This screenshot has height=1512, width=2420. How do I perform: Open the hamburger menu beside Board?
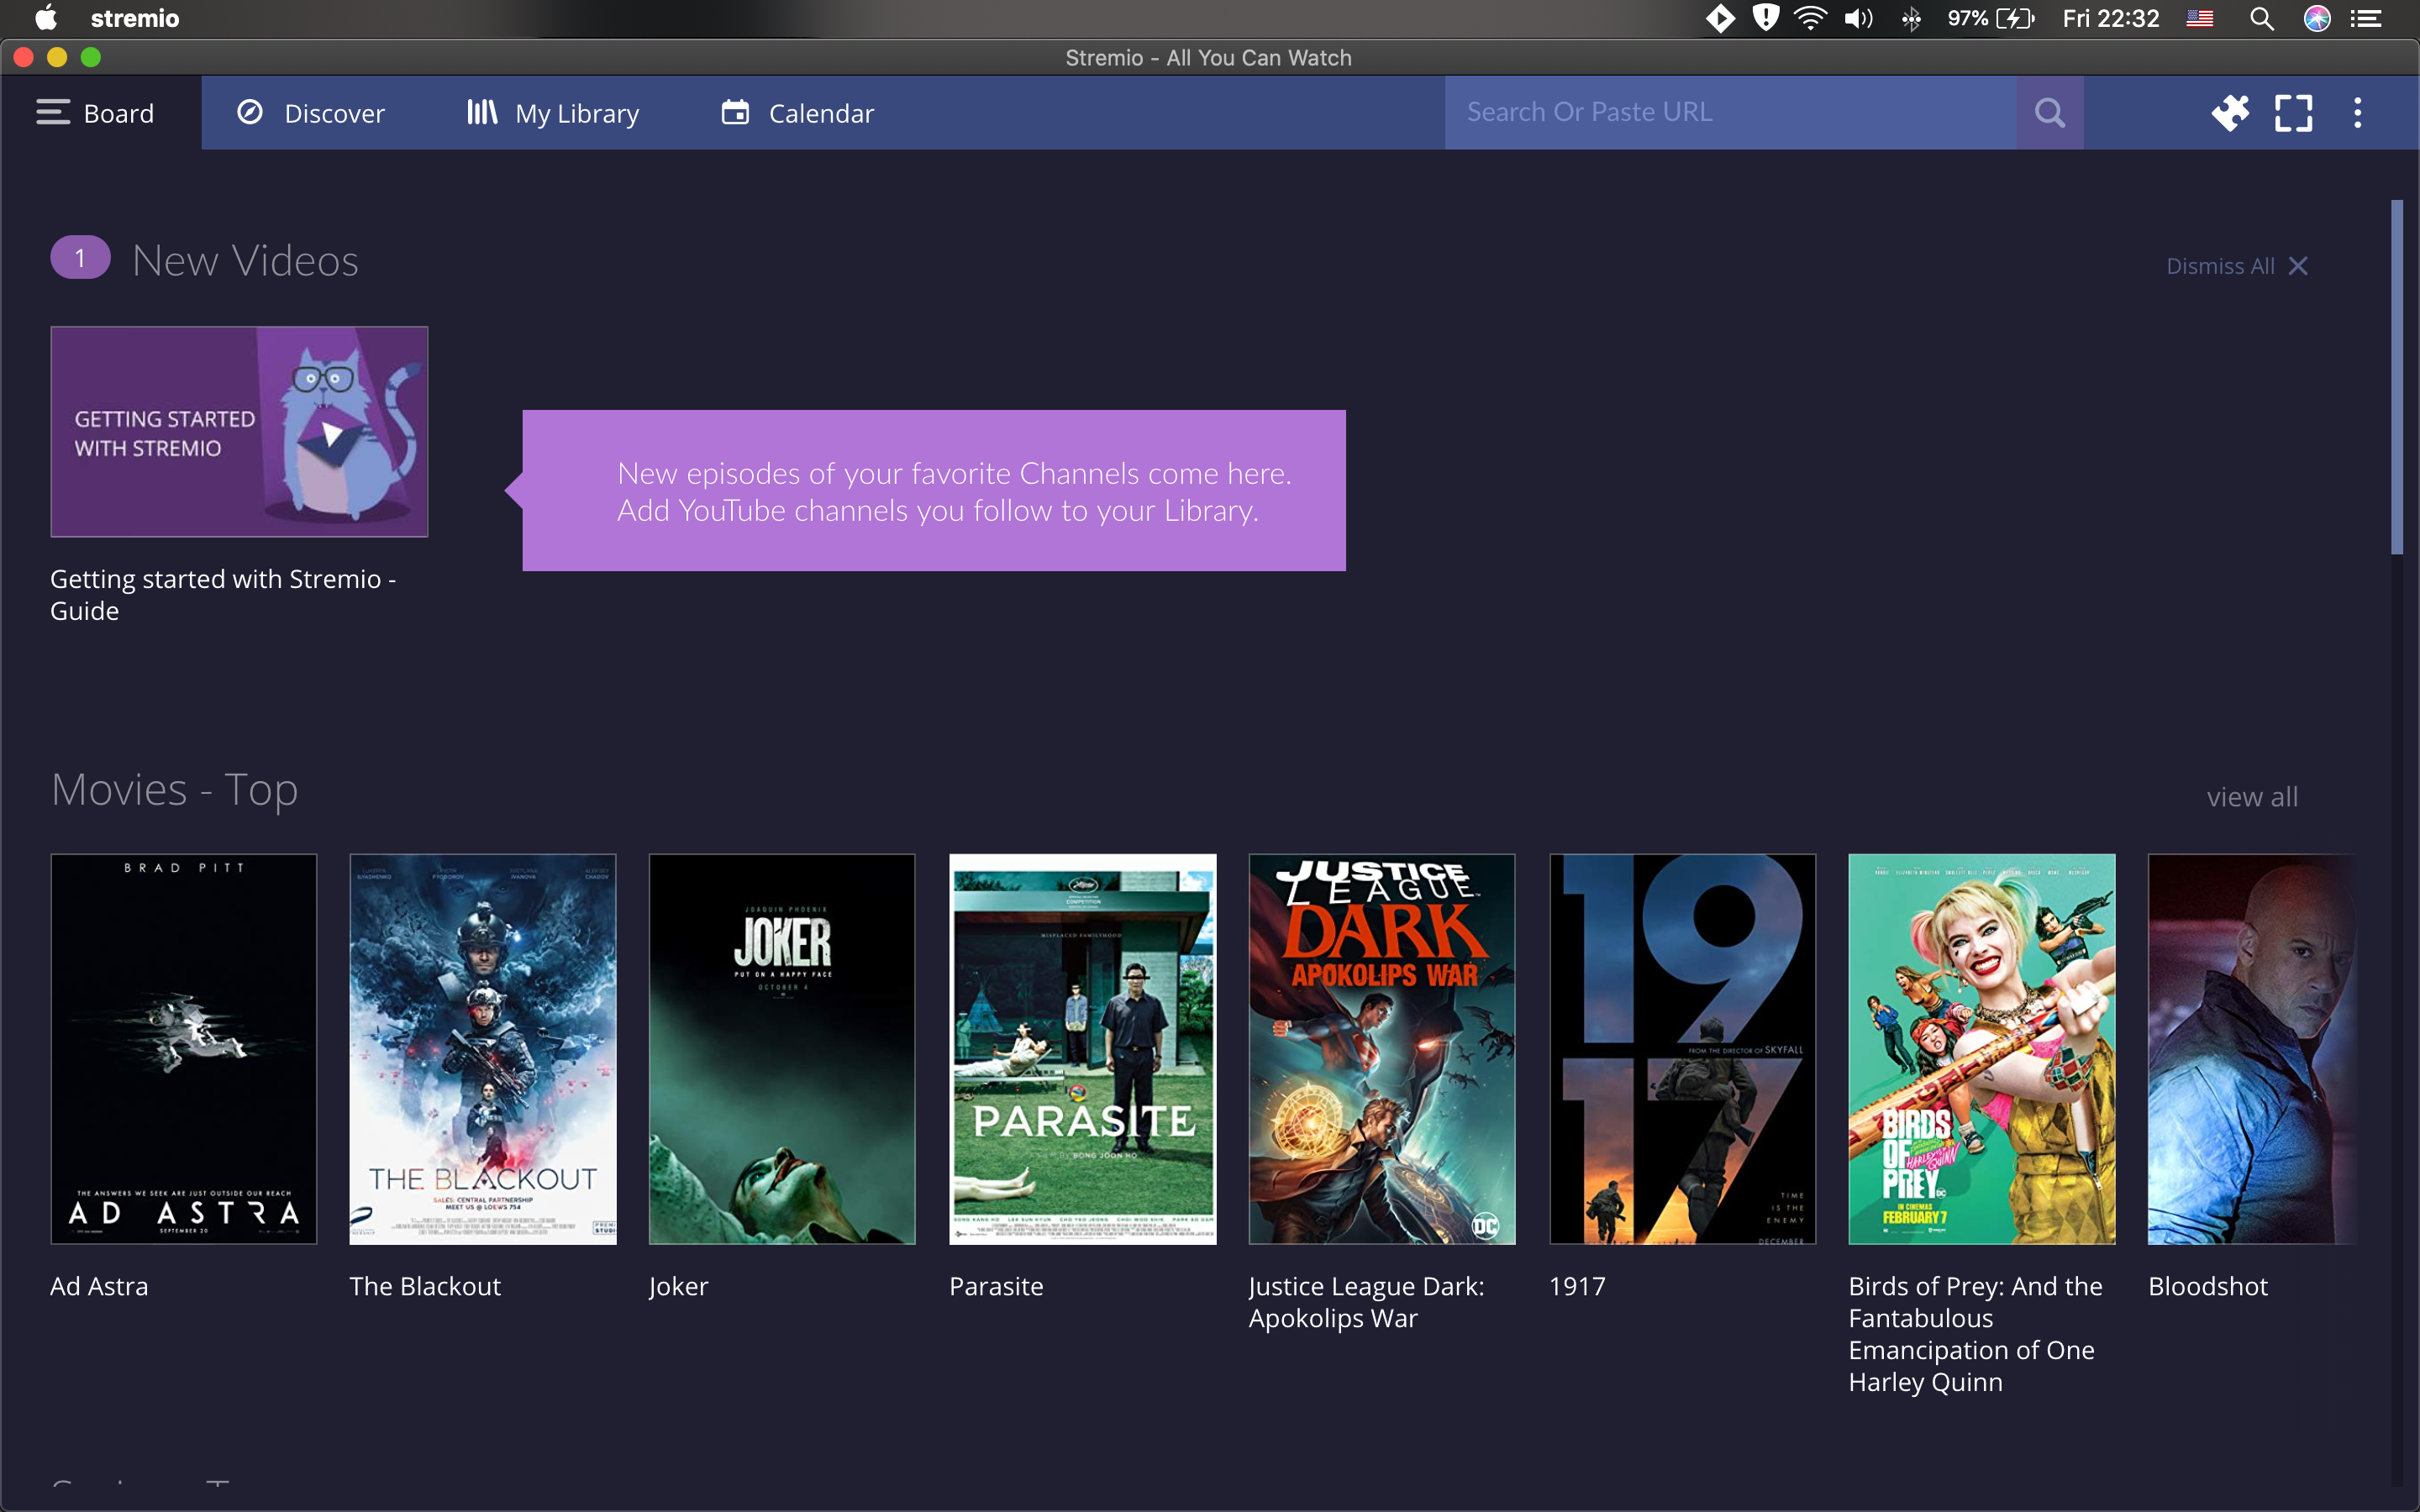click(x=53, y=112)
